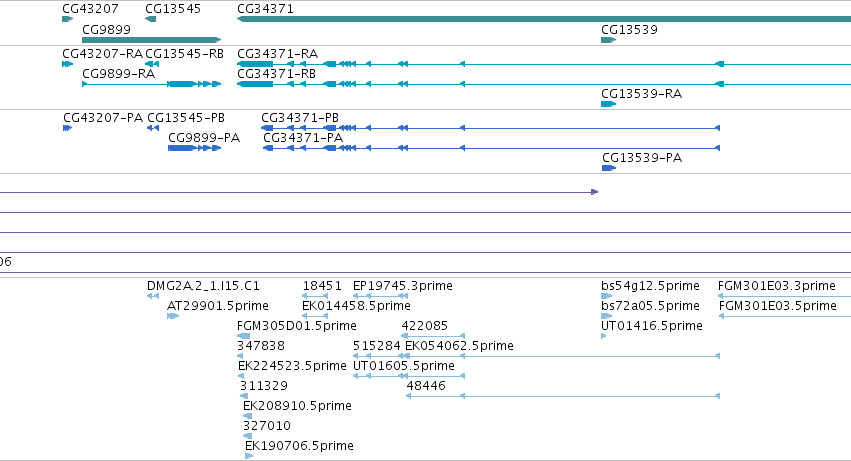The width and height of the screenshot is (851, 461).
Task: Select EST label 515284
Action: click(x=377, y=346)
